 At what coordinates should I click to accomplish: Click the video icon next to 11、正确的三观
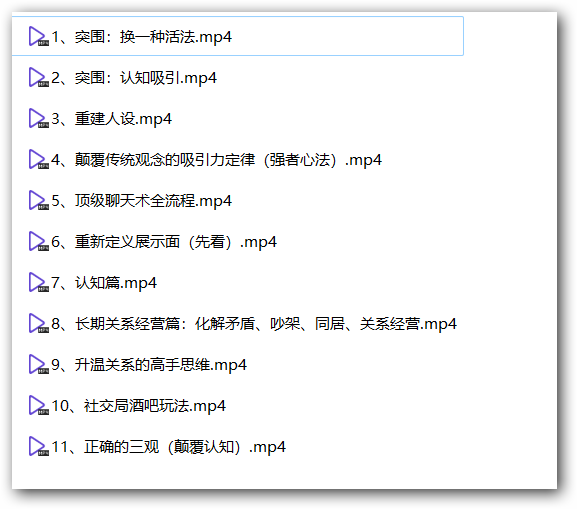coord(39,447)
